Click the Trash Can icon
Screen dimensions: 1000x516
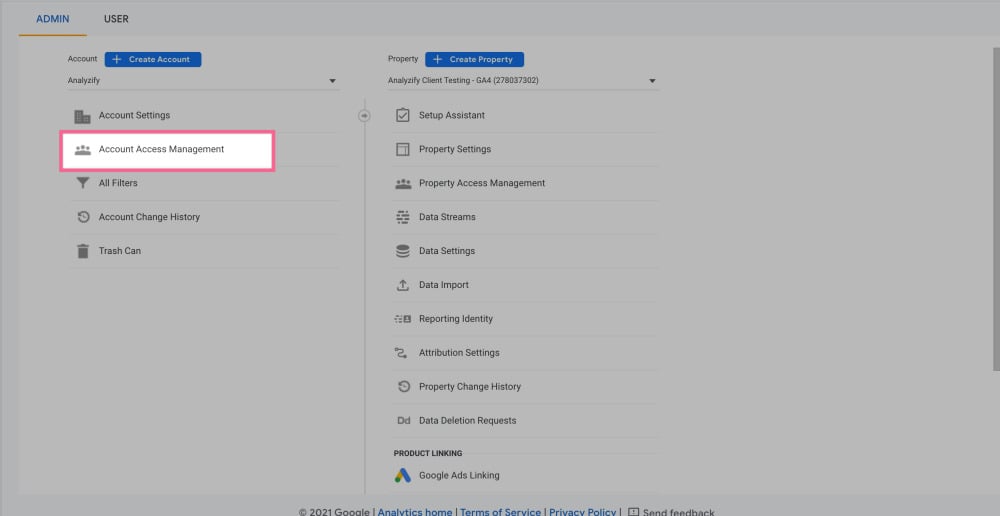tap(83, 251)
